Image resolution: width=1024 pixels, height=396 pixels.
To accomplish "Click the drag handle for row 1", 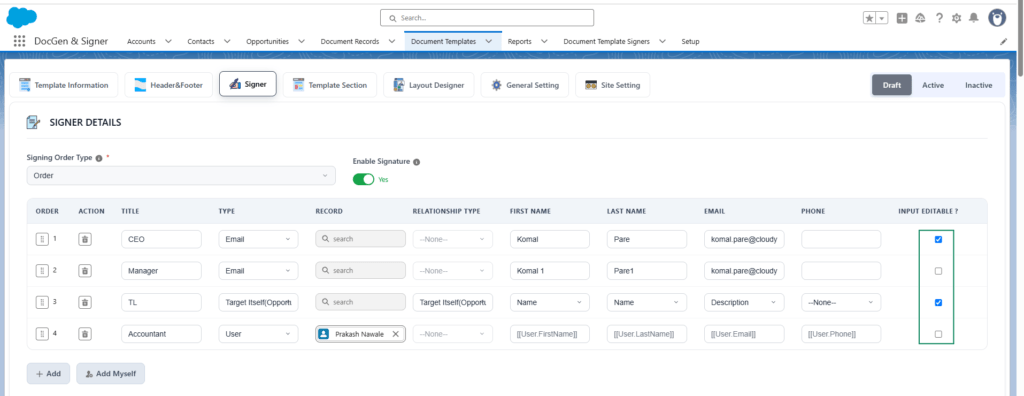I will point(42,239).
